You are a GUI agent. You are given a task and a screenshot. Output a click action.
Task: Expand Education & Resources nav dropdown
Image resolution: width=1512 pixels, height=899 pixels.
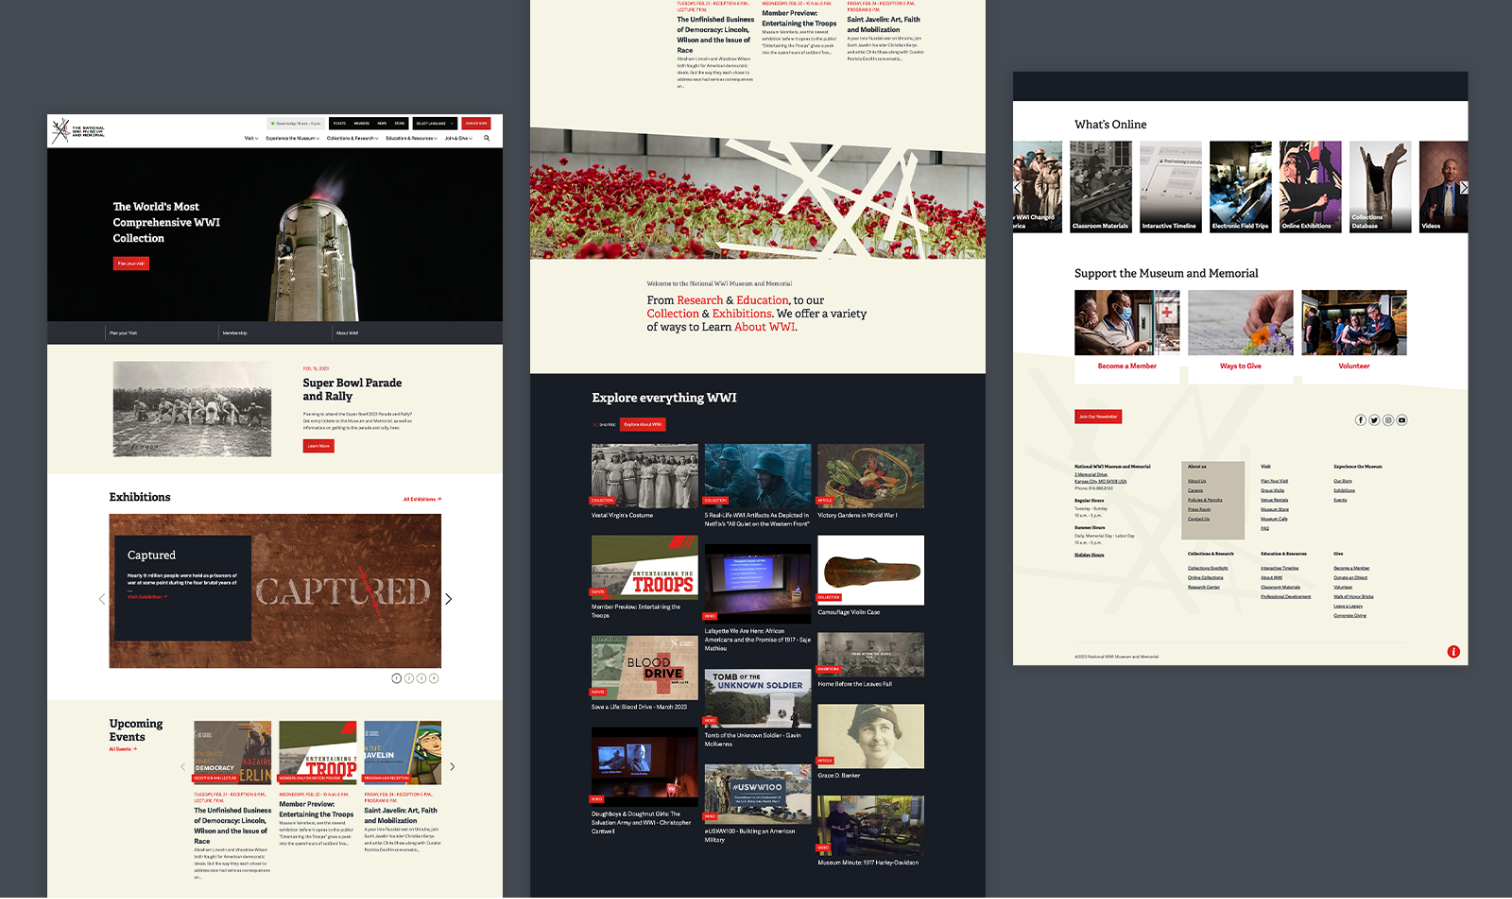click(411, 138)
